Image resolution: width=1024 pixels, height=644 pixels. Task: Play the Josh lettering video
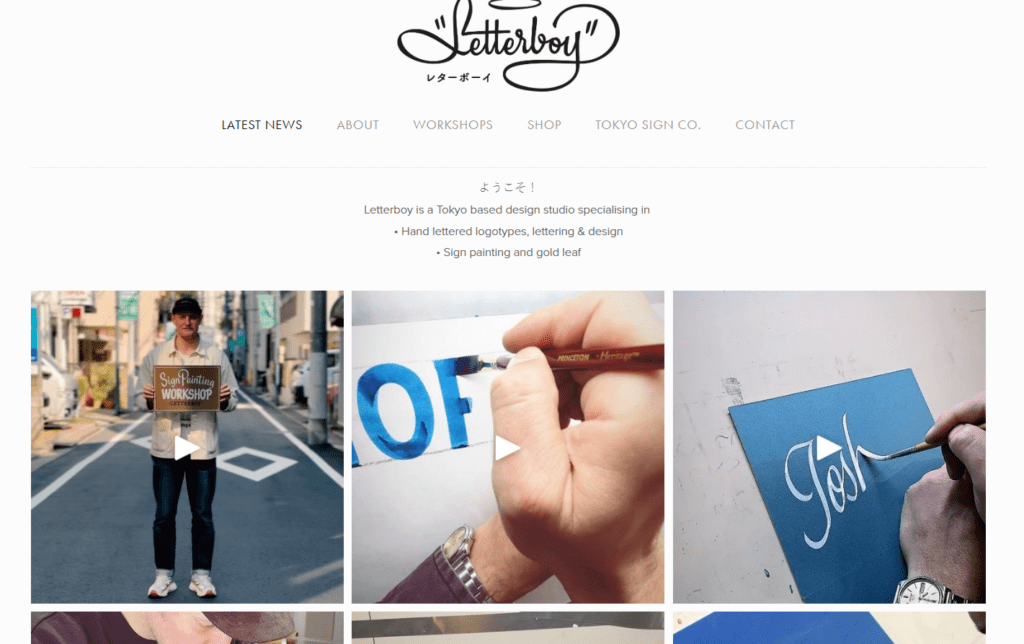829,448
